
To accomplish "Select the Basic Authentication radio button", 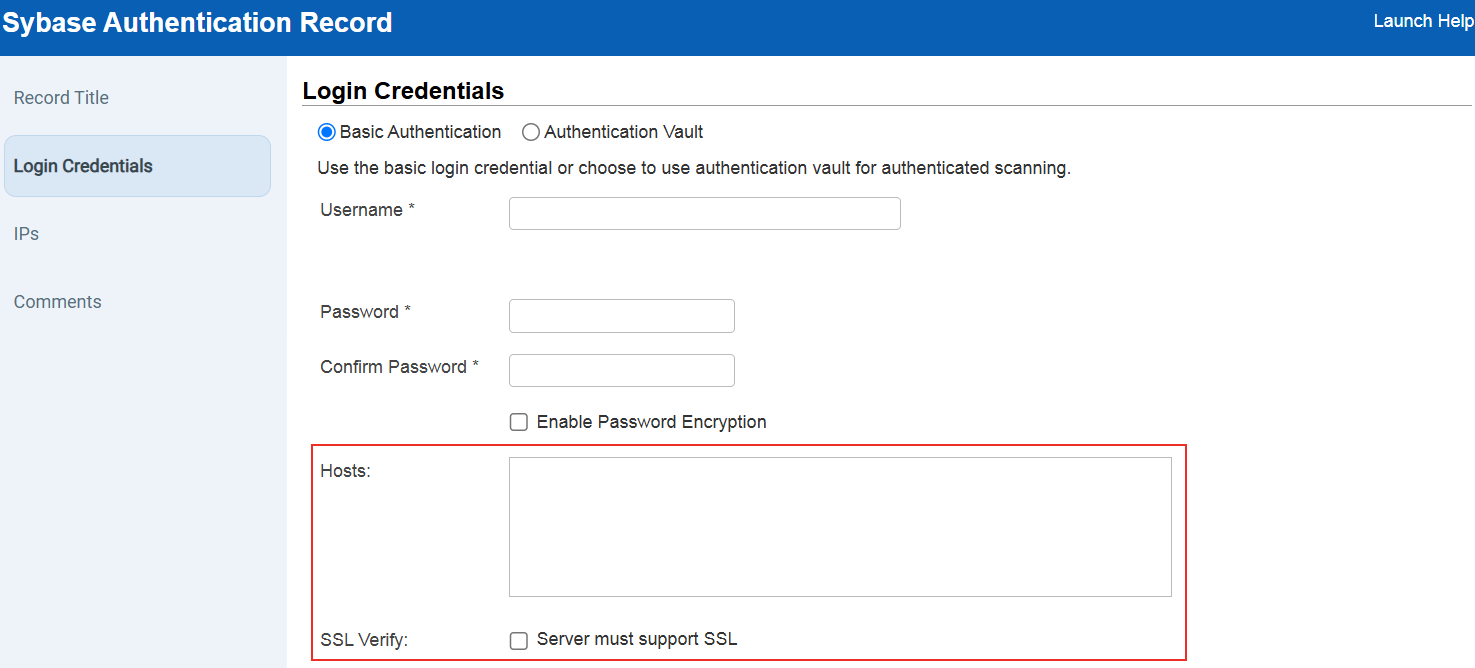I will [326, 131].
